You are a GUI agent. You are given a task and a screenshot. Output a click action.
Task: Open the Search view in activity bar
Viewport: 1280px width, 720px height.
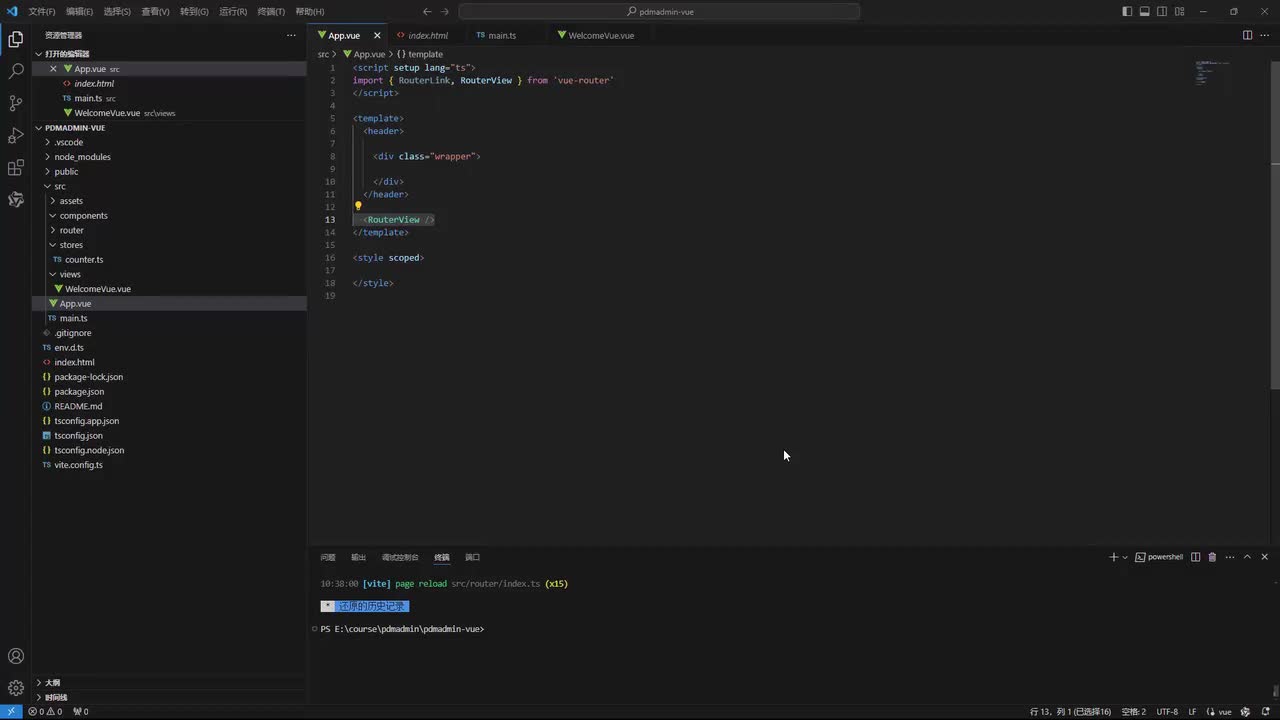(16, 72)
